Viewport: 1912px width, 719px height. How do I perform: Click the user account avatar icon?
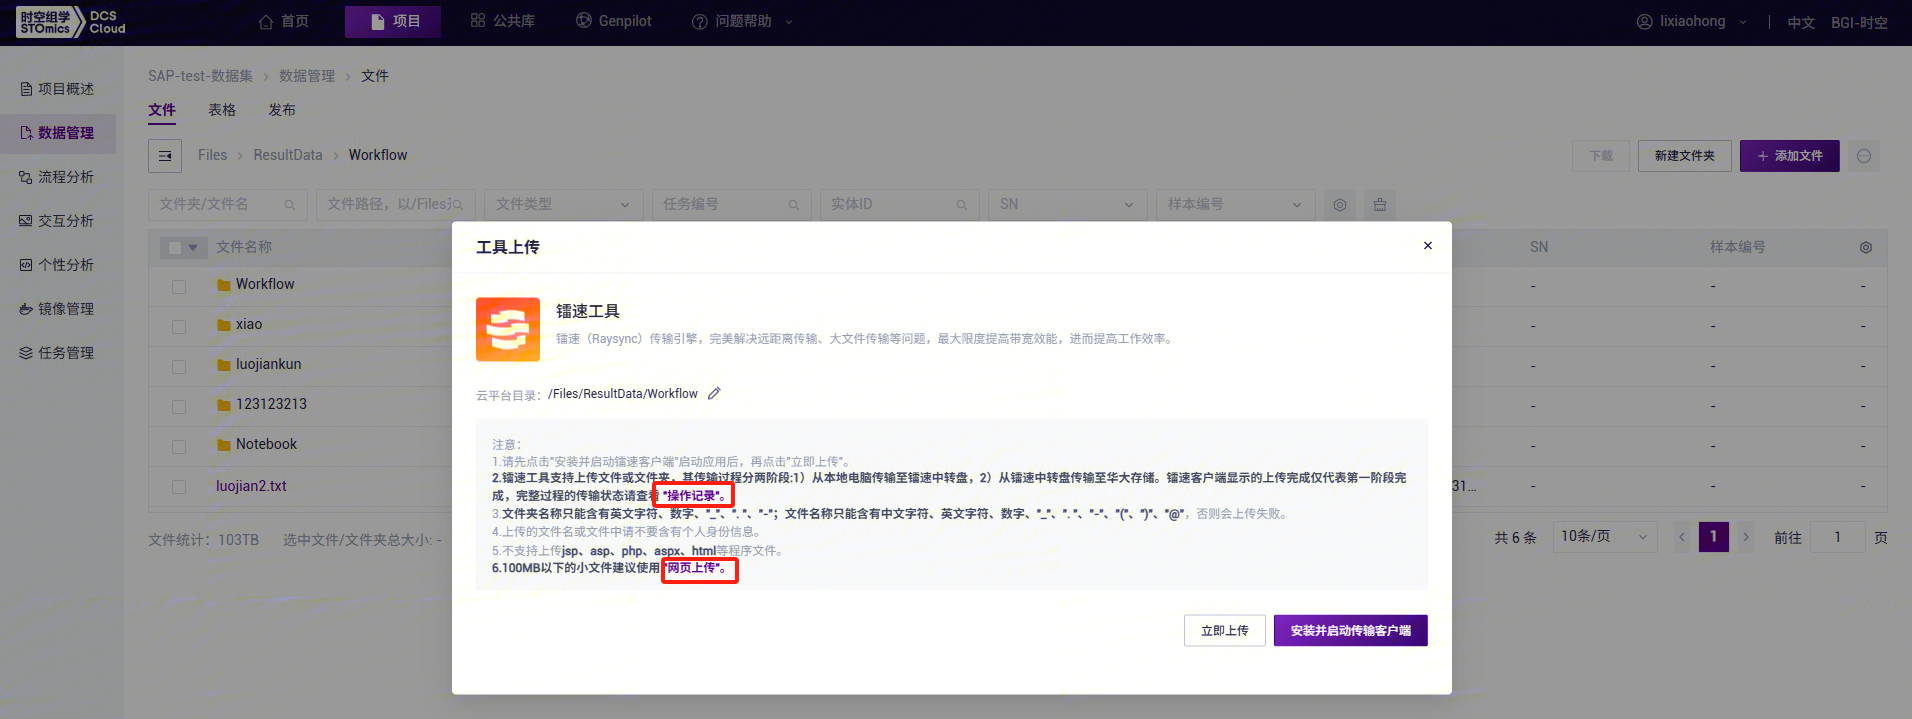point(1644,21)
